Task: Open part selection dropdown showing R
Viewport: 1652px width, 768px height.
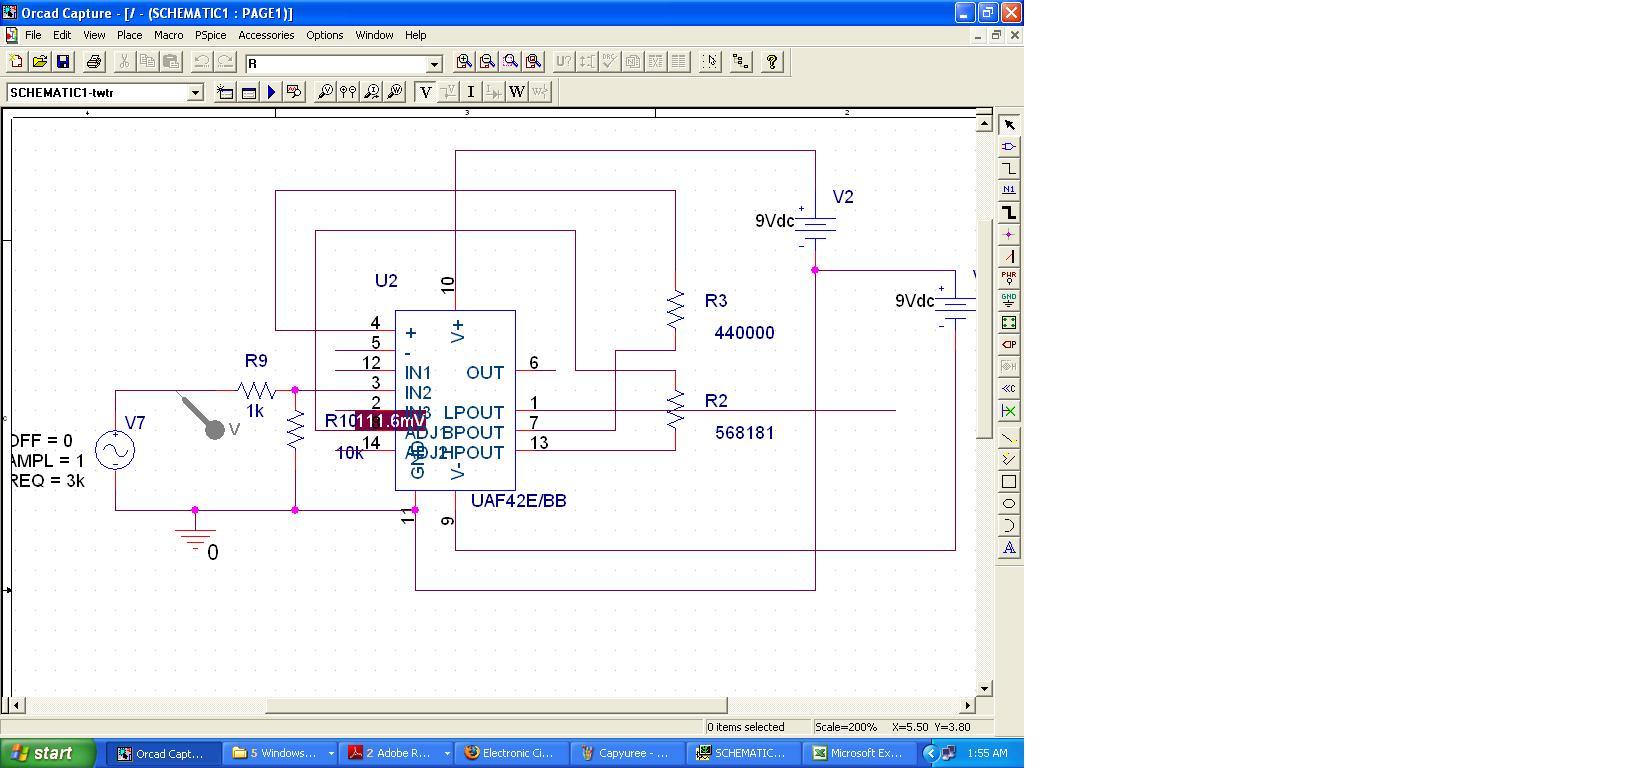Action: point(434,63)
